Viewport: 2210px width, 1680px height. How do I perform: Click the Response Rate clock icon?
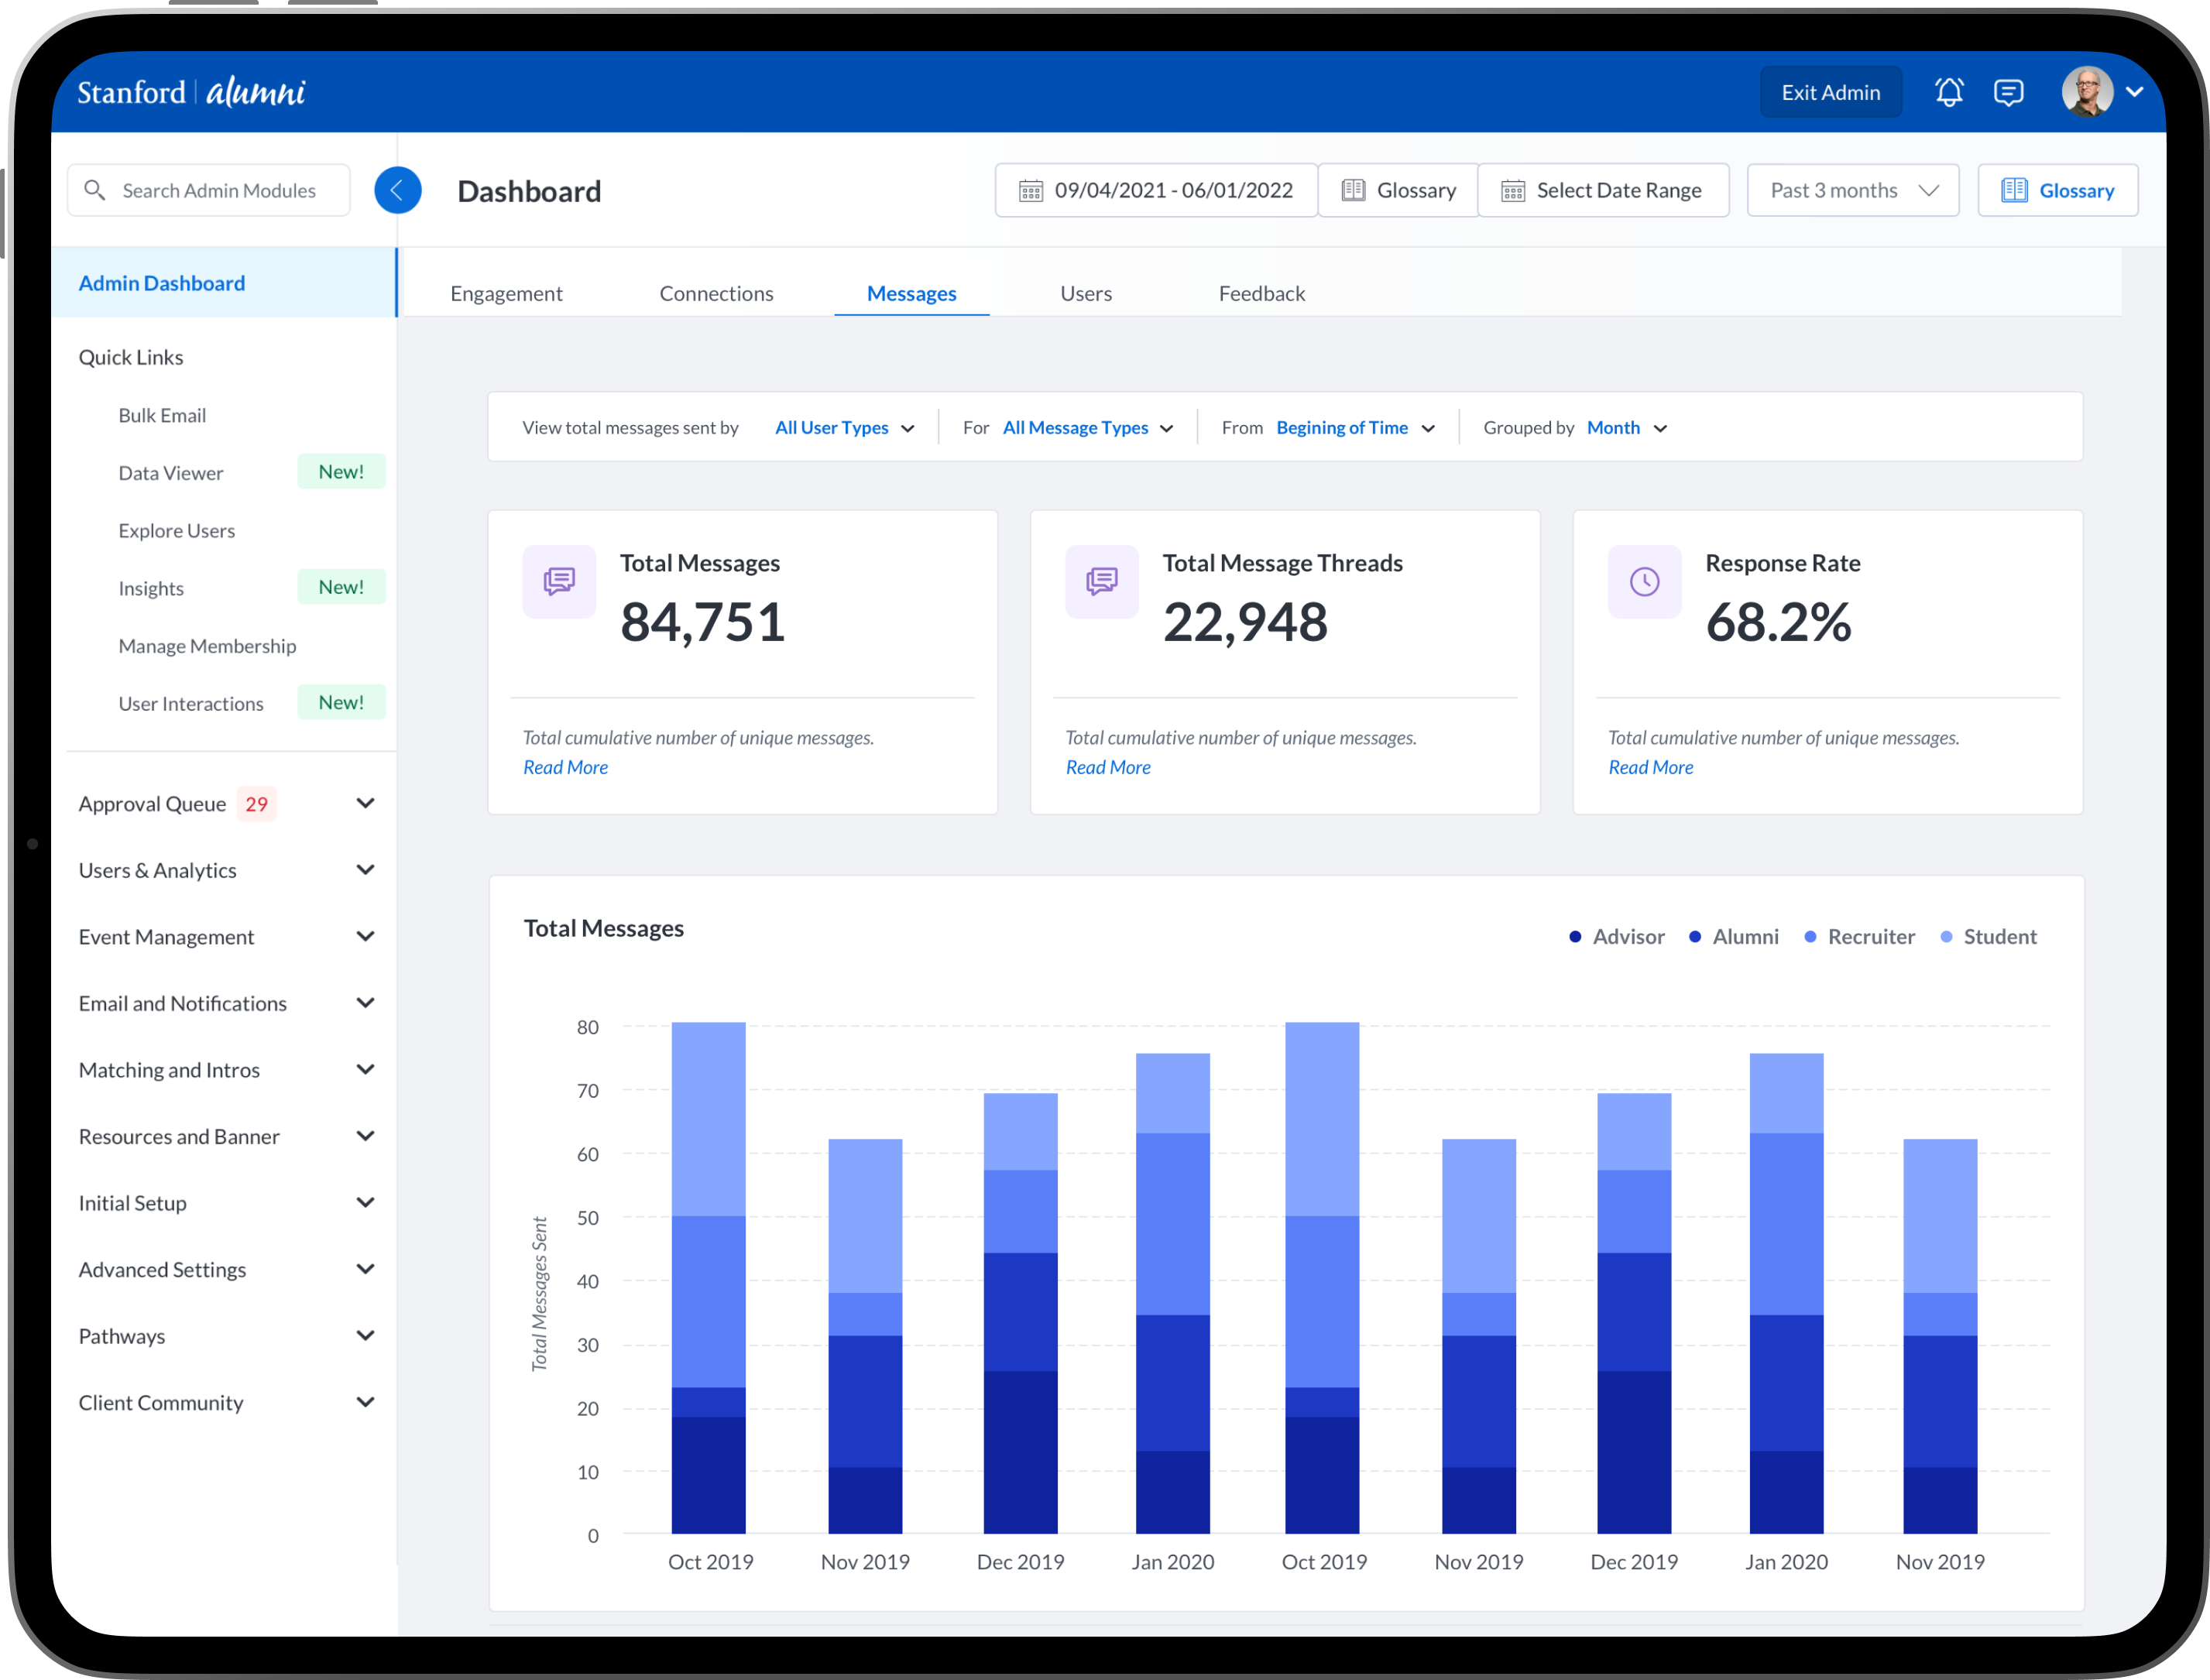[1644, 581]
